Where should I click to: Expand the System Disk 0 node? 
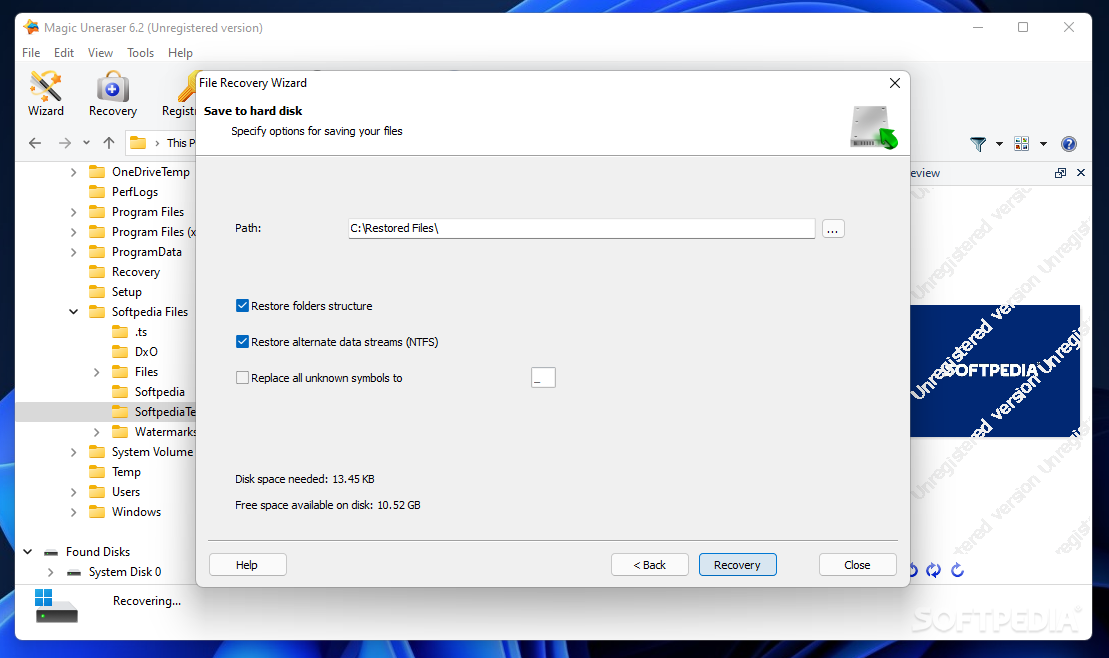(50, 572)
